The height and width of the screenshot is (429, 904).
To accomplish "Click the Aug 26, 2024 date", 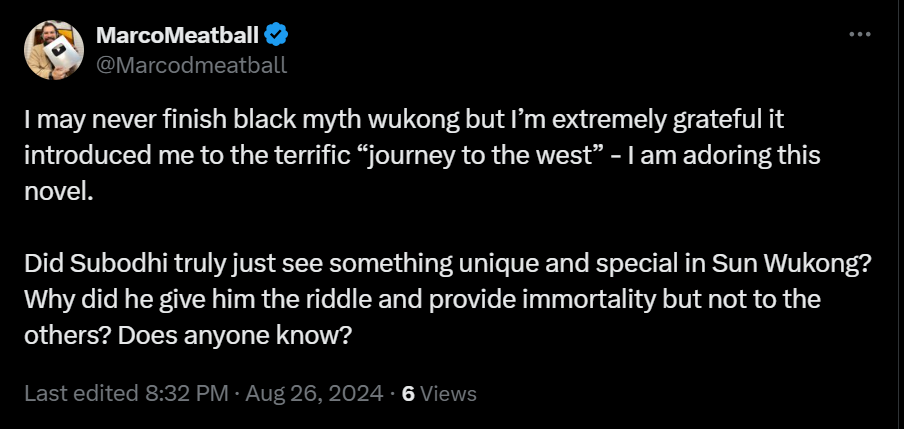I will 314,394.
